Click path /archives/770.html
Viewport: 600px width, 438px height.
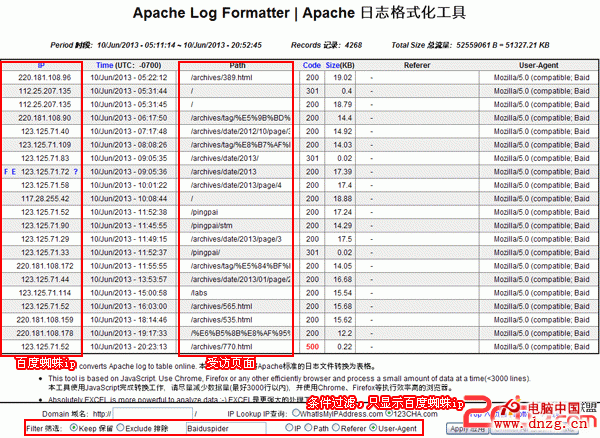tap(222, 347)
